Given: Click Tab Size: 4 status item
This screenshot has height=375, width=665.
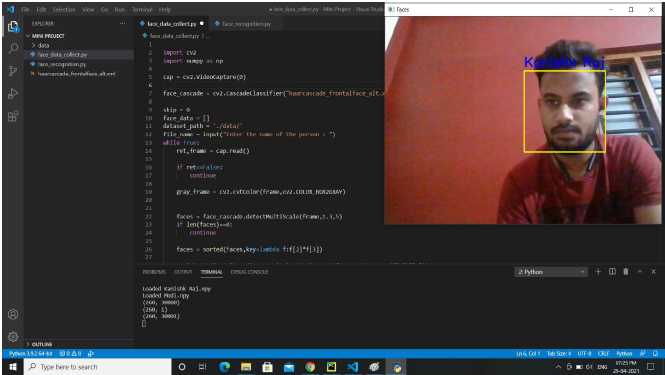Looking at the screenshot, I should point(559,353).
